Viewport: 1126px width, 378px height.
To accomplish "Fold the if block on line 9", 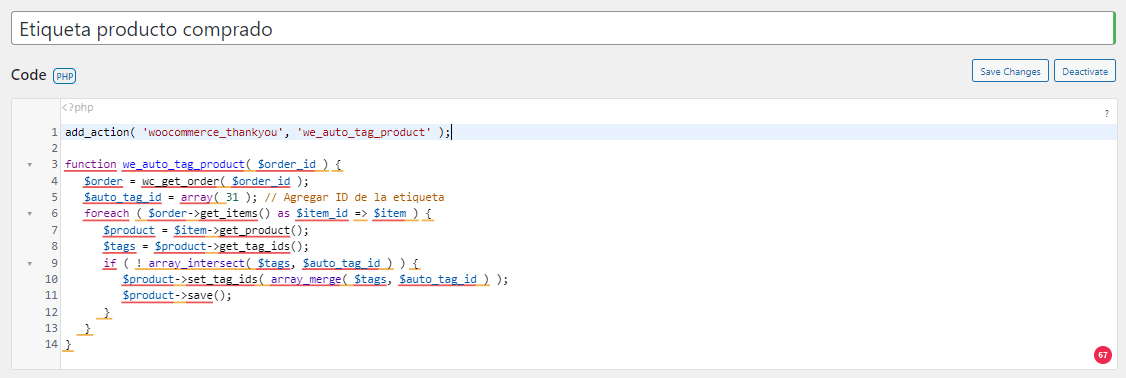I will click(29, 263).
